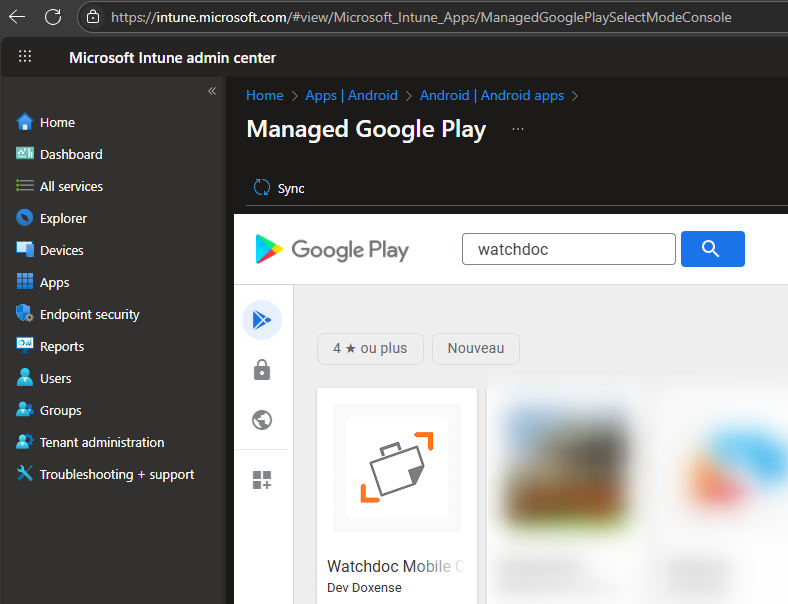Screen dimensions: 788x604
Task: Go back using browser back arrow
Action: click(17, 17)
